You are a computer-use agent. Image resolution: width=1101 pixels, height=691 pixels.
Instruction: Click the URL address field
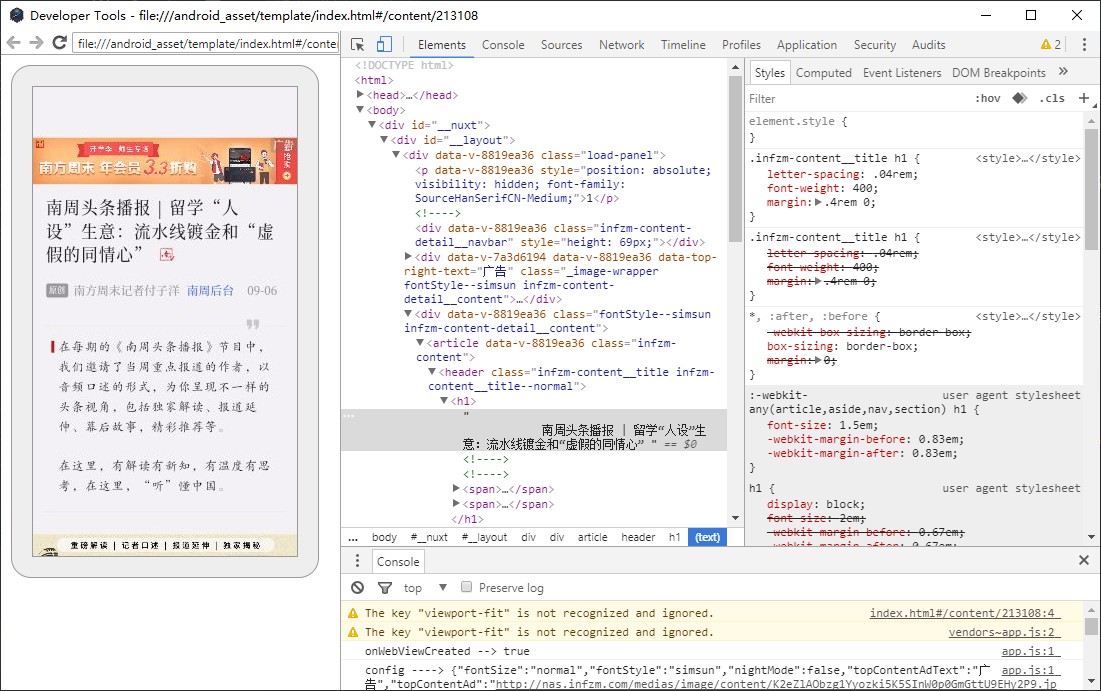coord(206,43)
